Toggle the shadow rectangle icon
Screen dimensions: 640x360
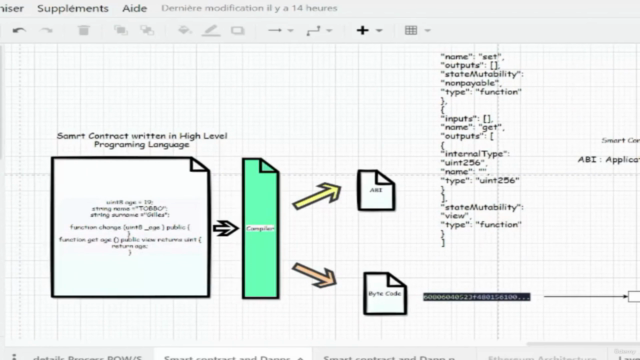click(238, 31)
